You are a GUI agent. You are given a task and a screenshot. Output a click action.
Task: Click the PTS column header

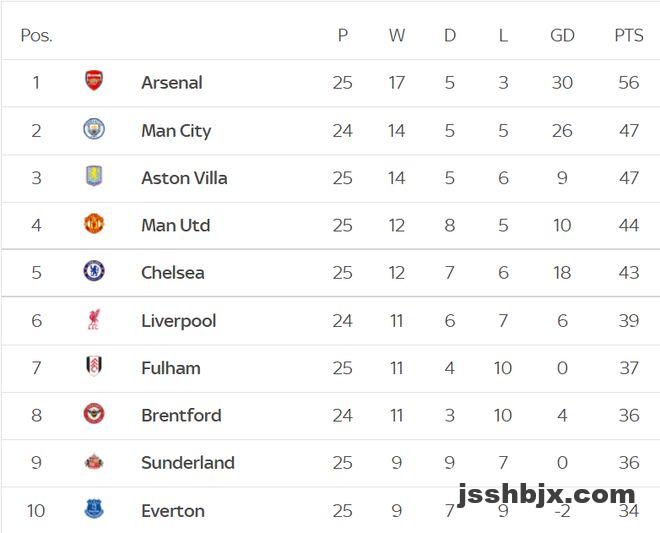629,36
